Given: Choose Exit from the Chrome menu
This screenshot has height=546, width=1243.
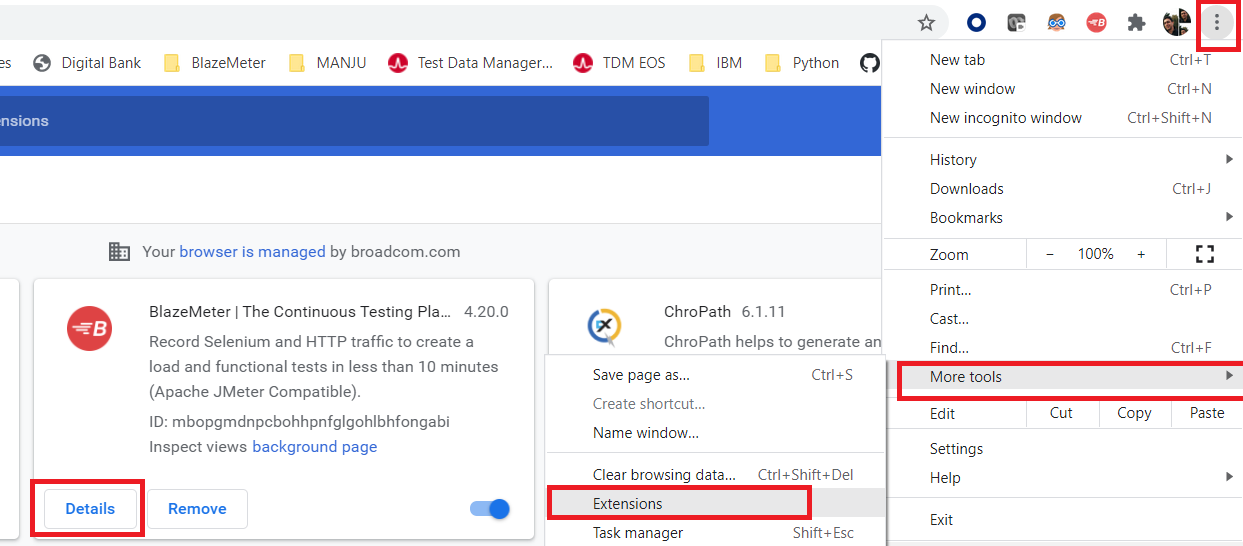Looking at the screenshot, I should (x=1062, y=520).
